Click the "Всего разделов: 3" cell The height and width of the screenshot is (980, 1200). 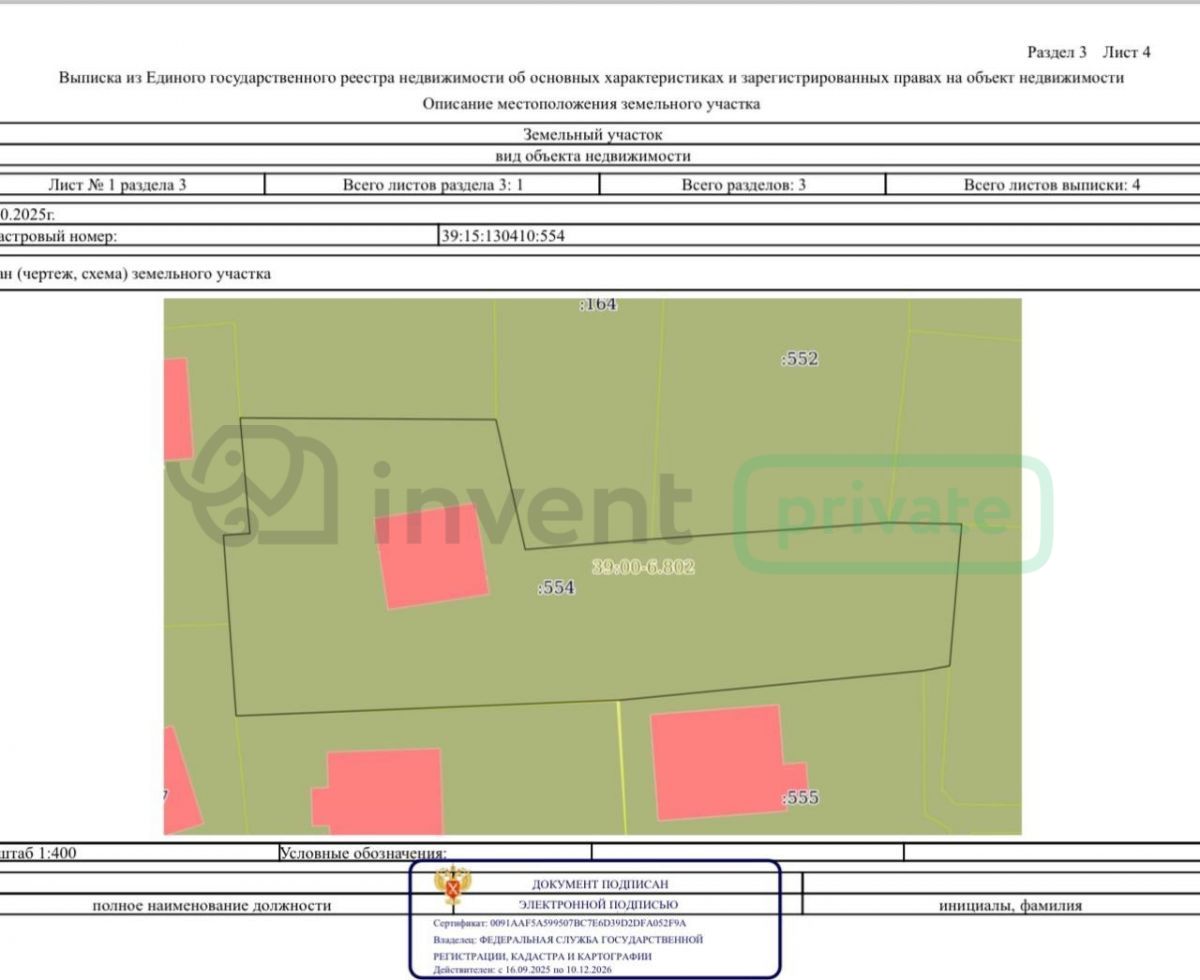click(x=743, y=185)
